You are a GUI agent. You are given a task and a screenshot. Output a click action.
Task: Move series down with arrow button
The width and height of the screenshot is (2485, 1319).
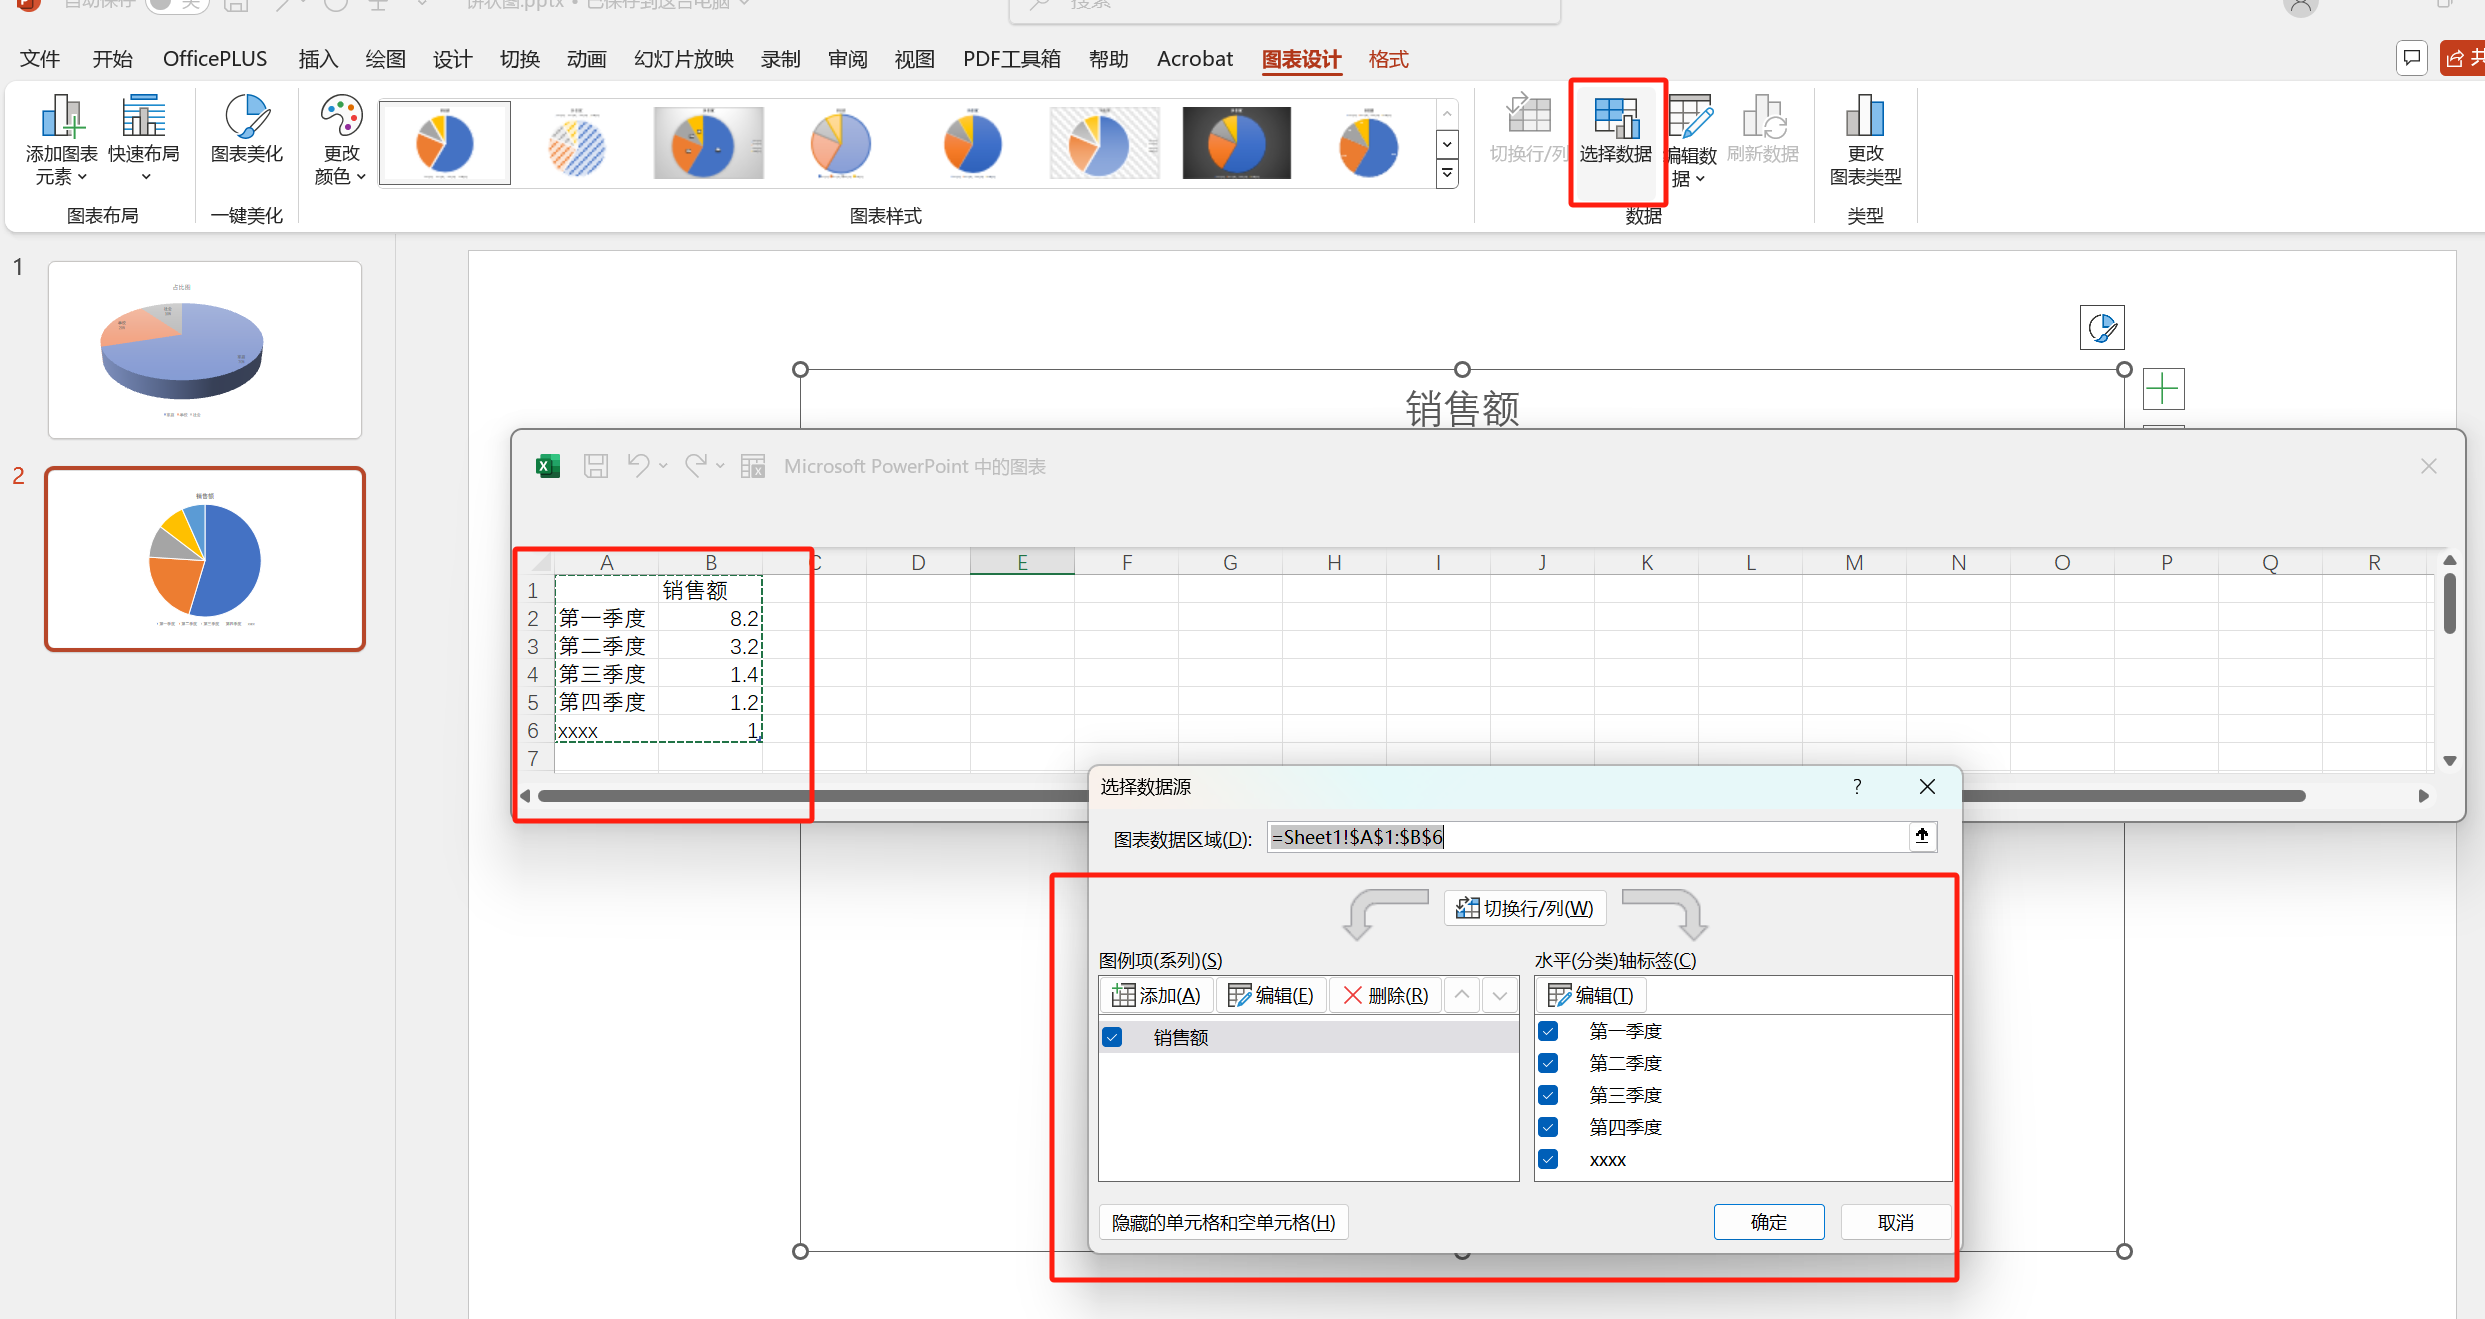(x=1500, y=995)
